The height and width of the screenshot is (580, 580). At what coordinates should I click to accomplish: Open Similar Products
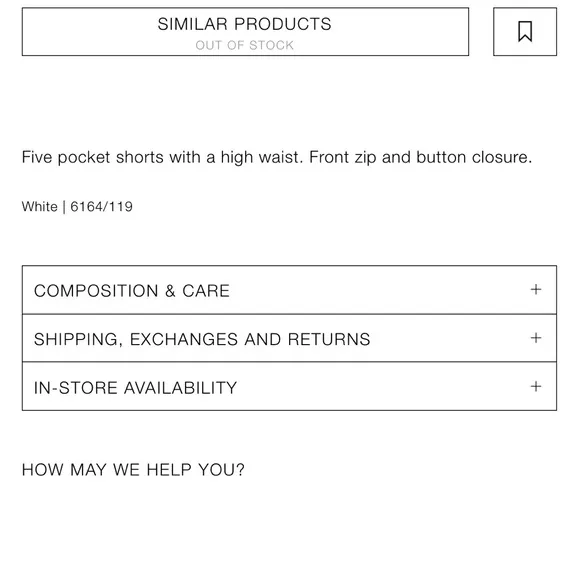(245, 31)
